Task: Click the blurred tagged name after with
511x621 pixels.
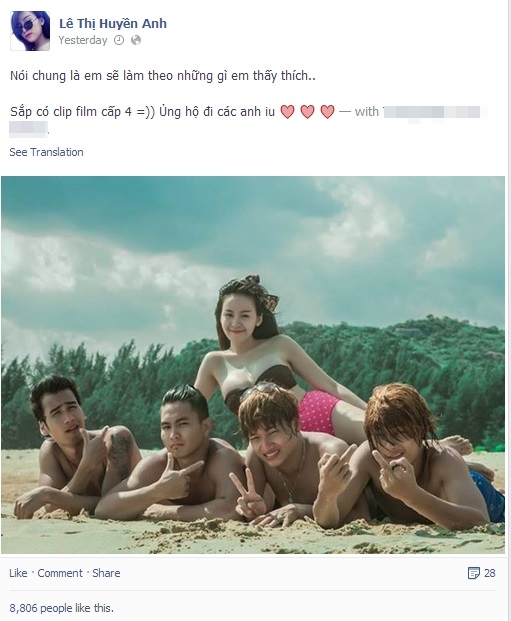Action: (x=431, y=112)
